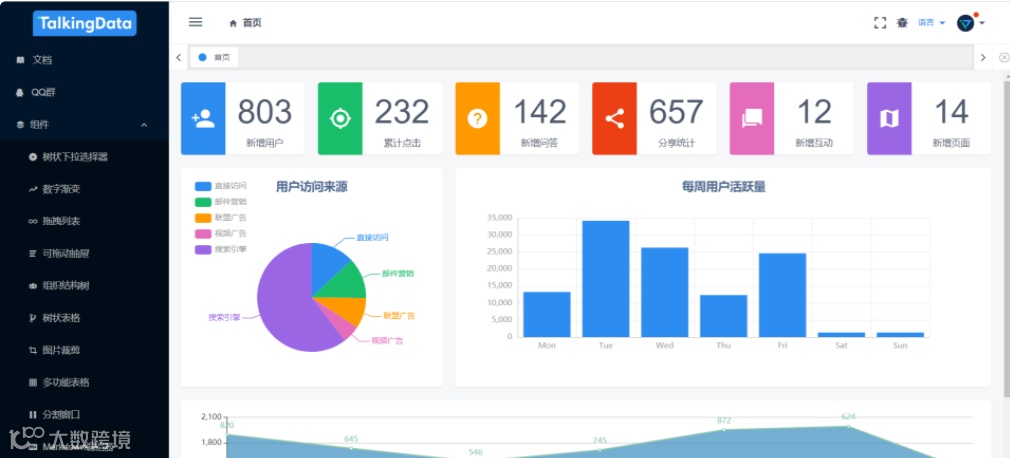This screenshot has height=458, width=1010.
Task: Click the red 分享统计 share icon
Action: [x=615, y=119]
